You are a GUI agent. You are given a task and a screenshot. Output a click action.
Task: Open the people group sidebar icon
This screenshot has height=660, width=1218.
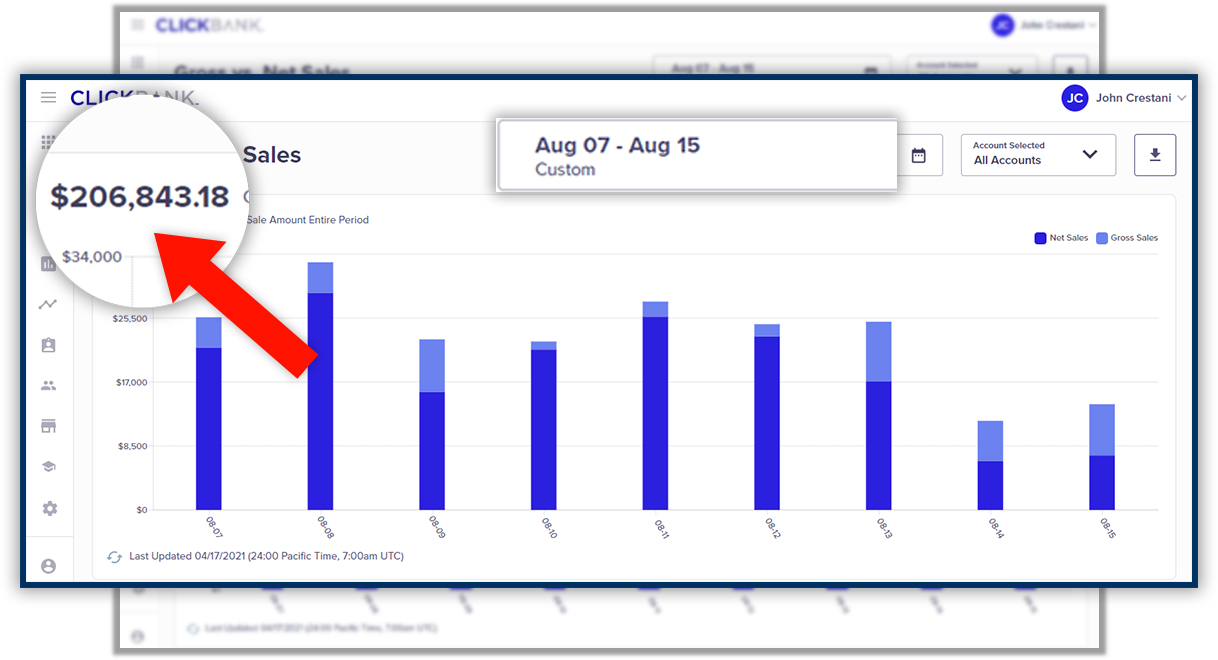[x=48, y=385]
